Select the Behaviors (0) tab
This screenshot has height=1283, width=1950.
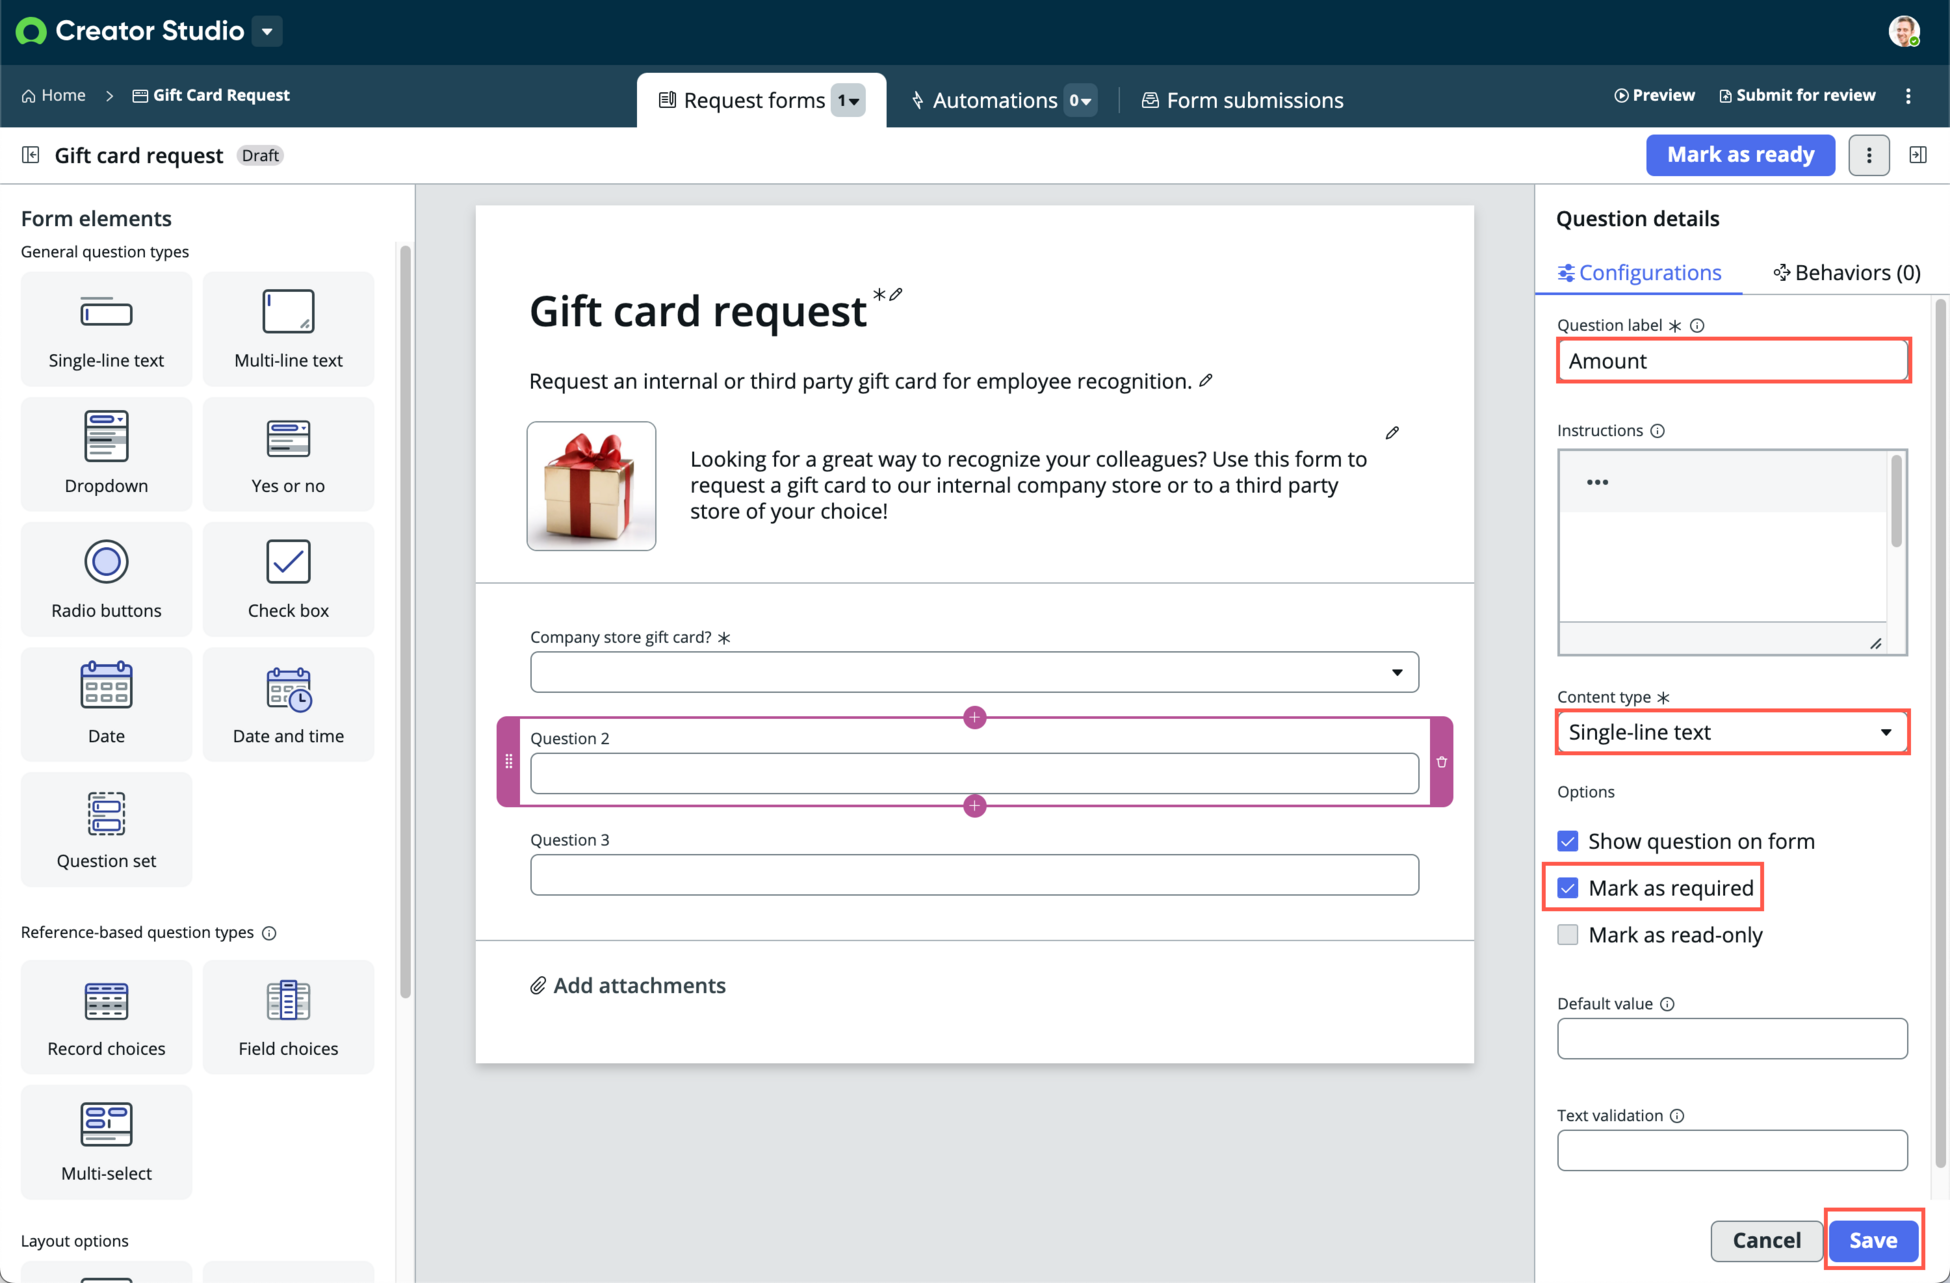pos(1846,272)
